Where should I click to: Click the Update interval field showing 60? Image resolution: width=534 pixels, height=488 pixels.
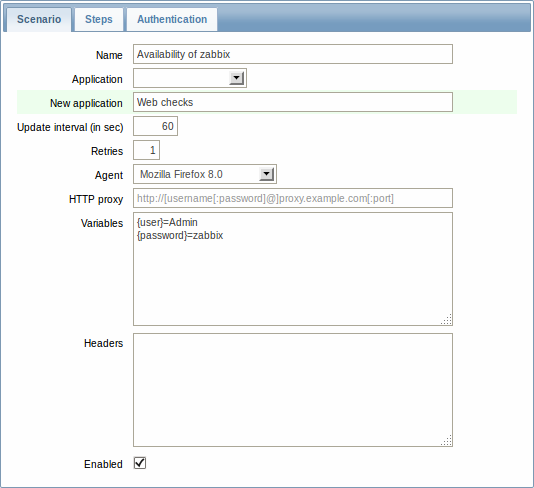pyautogui.click(x=155, y=126)
